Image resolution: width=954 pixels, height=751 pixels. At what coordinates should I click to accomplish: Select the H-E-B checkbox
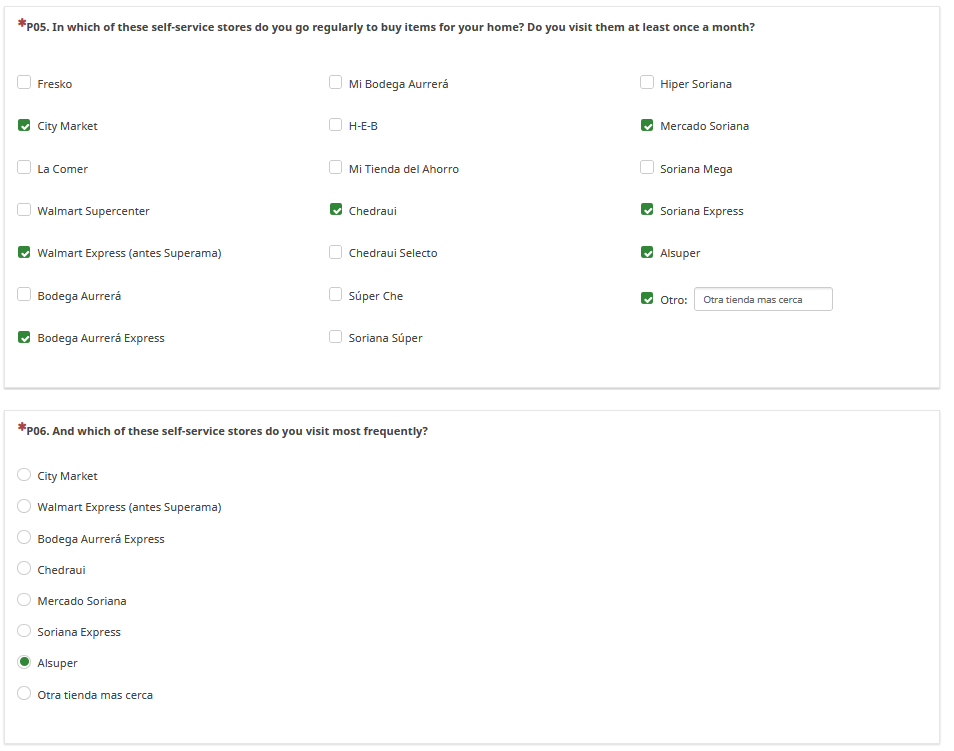tap(336, 125)
